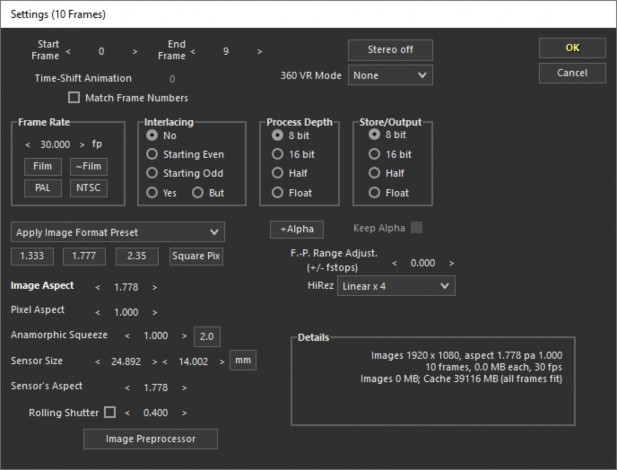Decrease the Sensor's Aspect value
Viewport: 617px width, 470px height.
pyautogui.click(x=127, y=388)
